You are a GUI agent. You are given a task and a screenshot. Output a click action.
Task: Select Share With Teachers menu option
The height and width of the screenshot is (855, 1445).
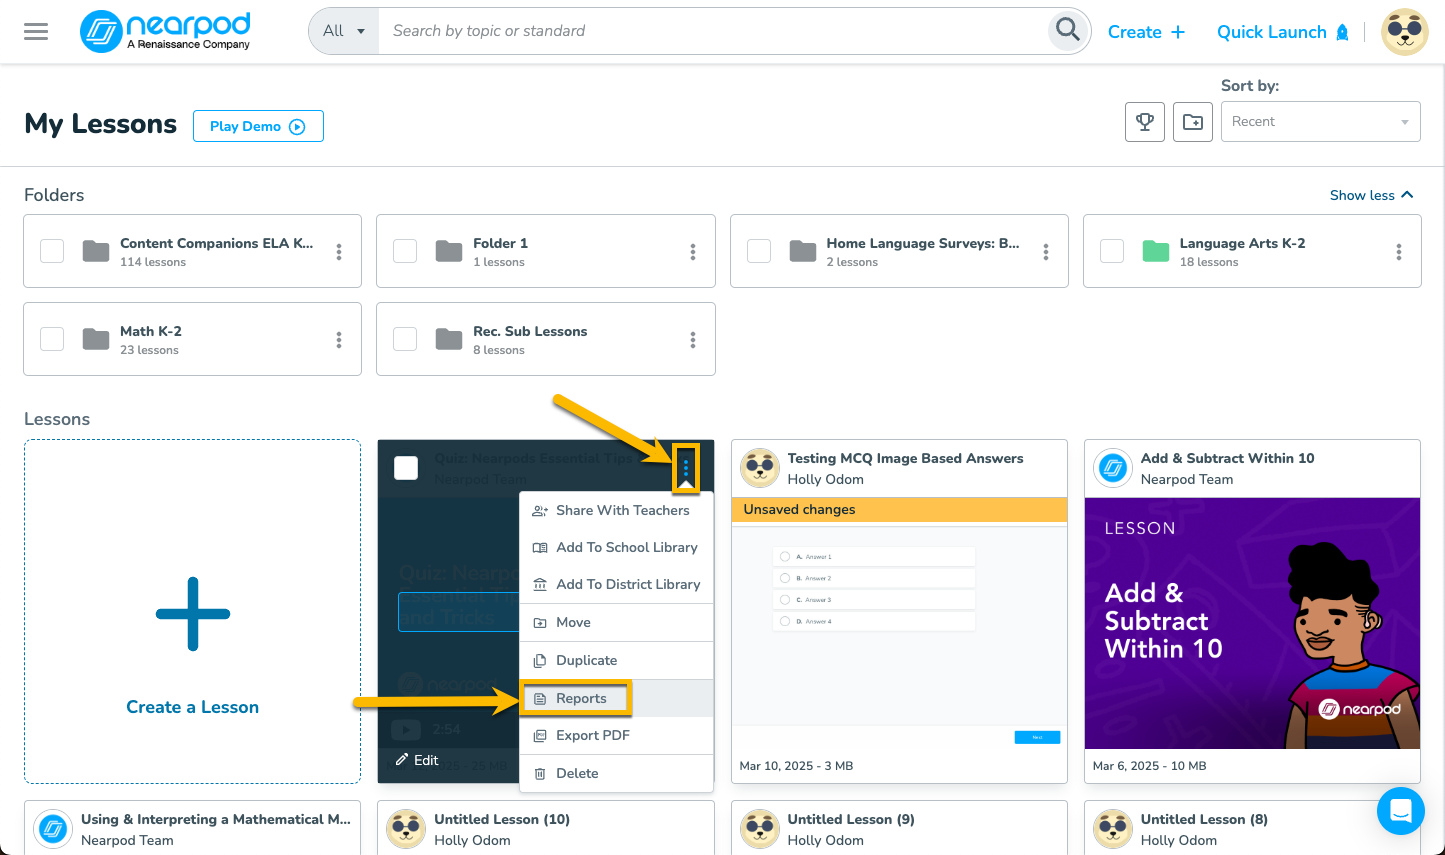pos(616,510)
